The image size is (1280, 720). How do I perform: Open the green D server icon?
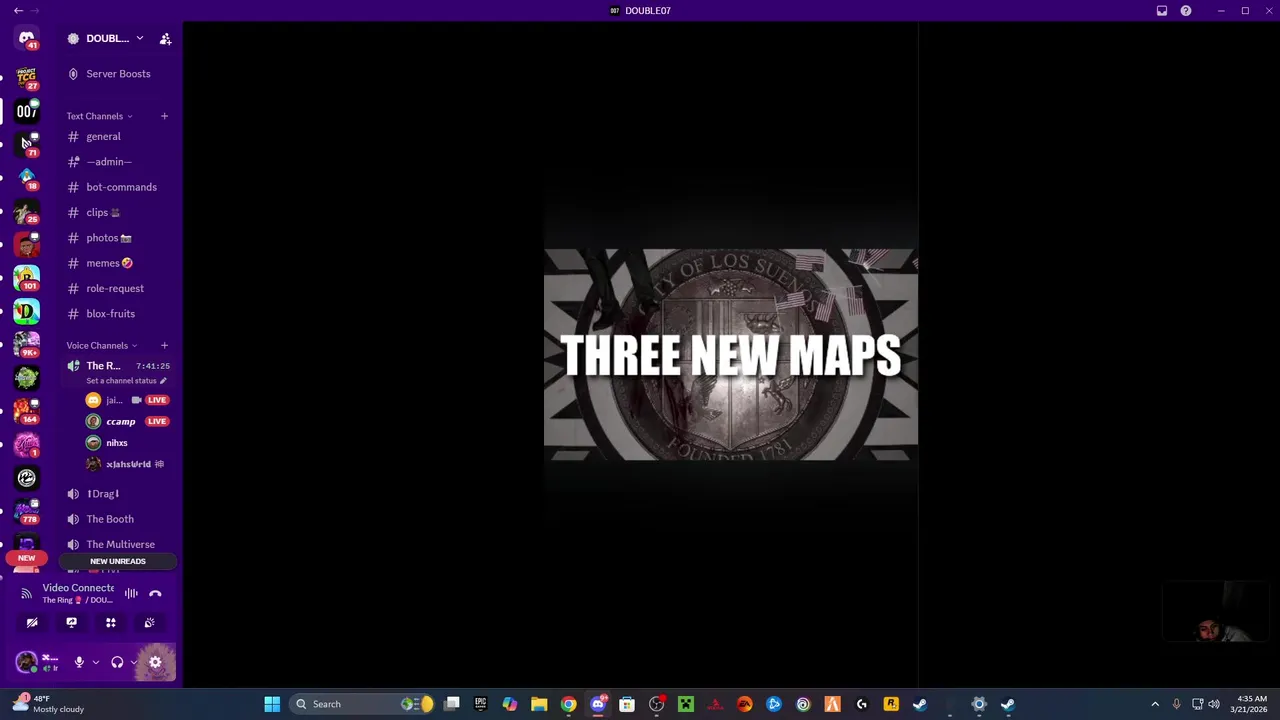[27, 312]
